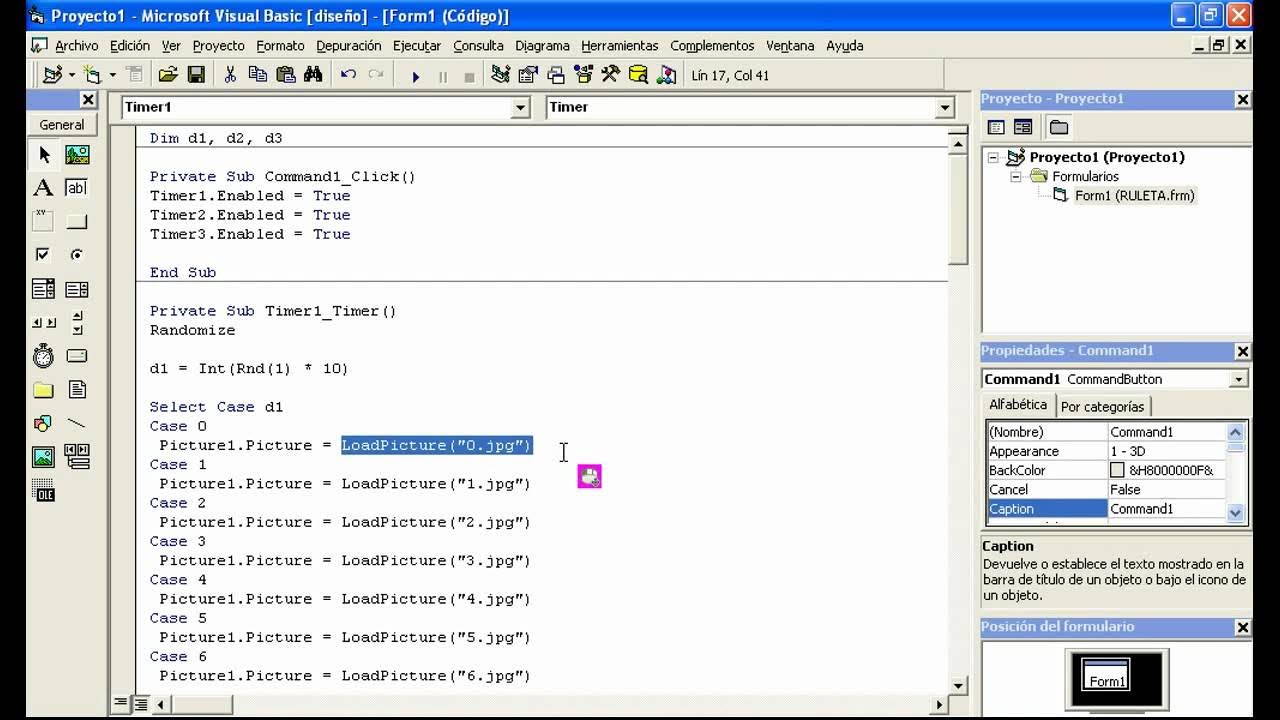Select the PictureBox control tool
1280x720 pixels.
(77, 154)
